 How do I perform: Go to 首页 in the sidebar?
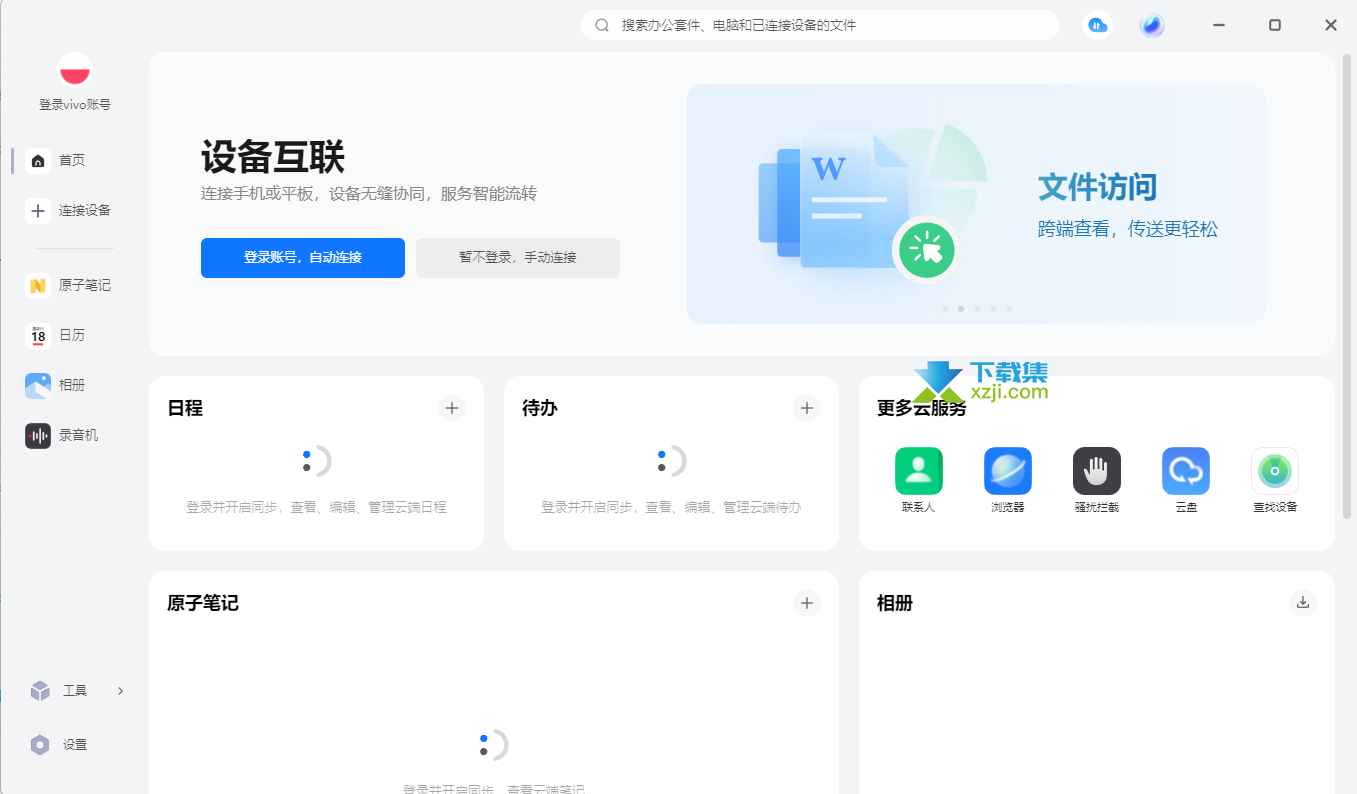point(70,160)
